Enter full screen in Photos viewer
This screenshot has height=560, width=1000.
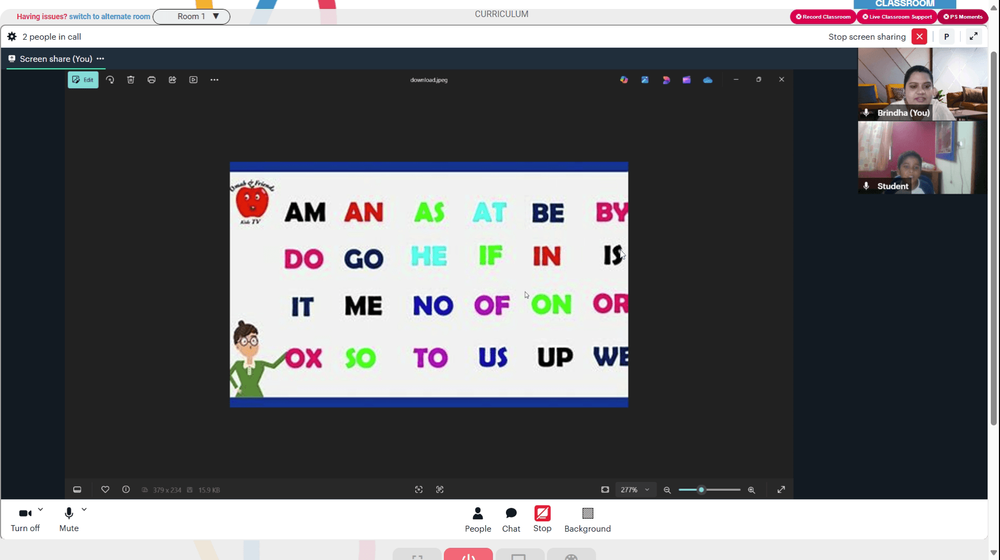click(x=781, y=490)
